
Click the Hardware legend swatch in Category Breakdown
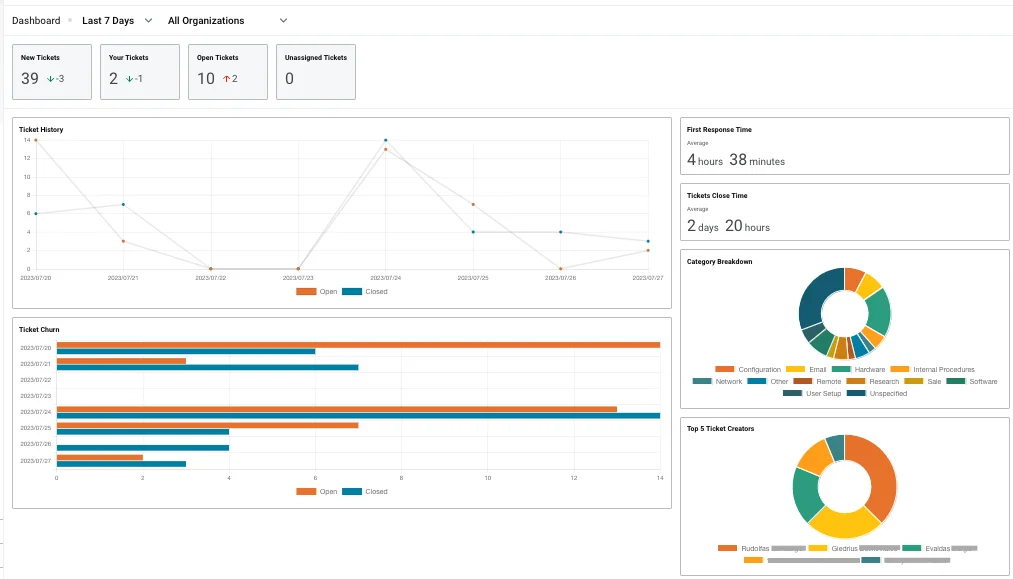pos(841,370)
